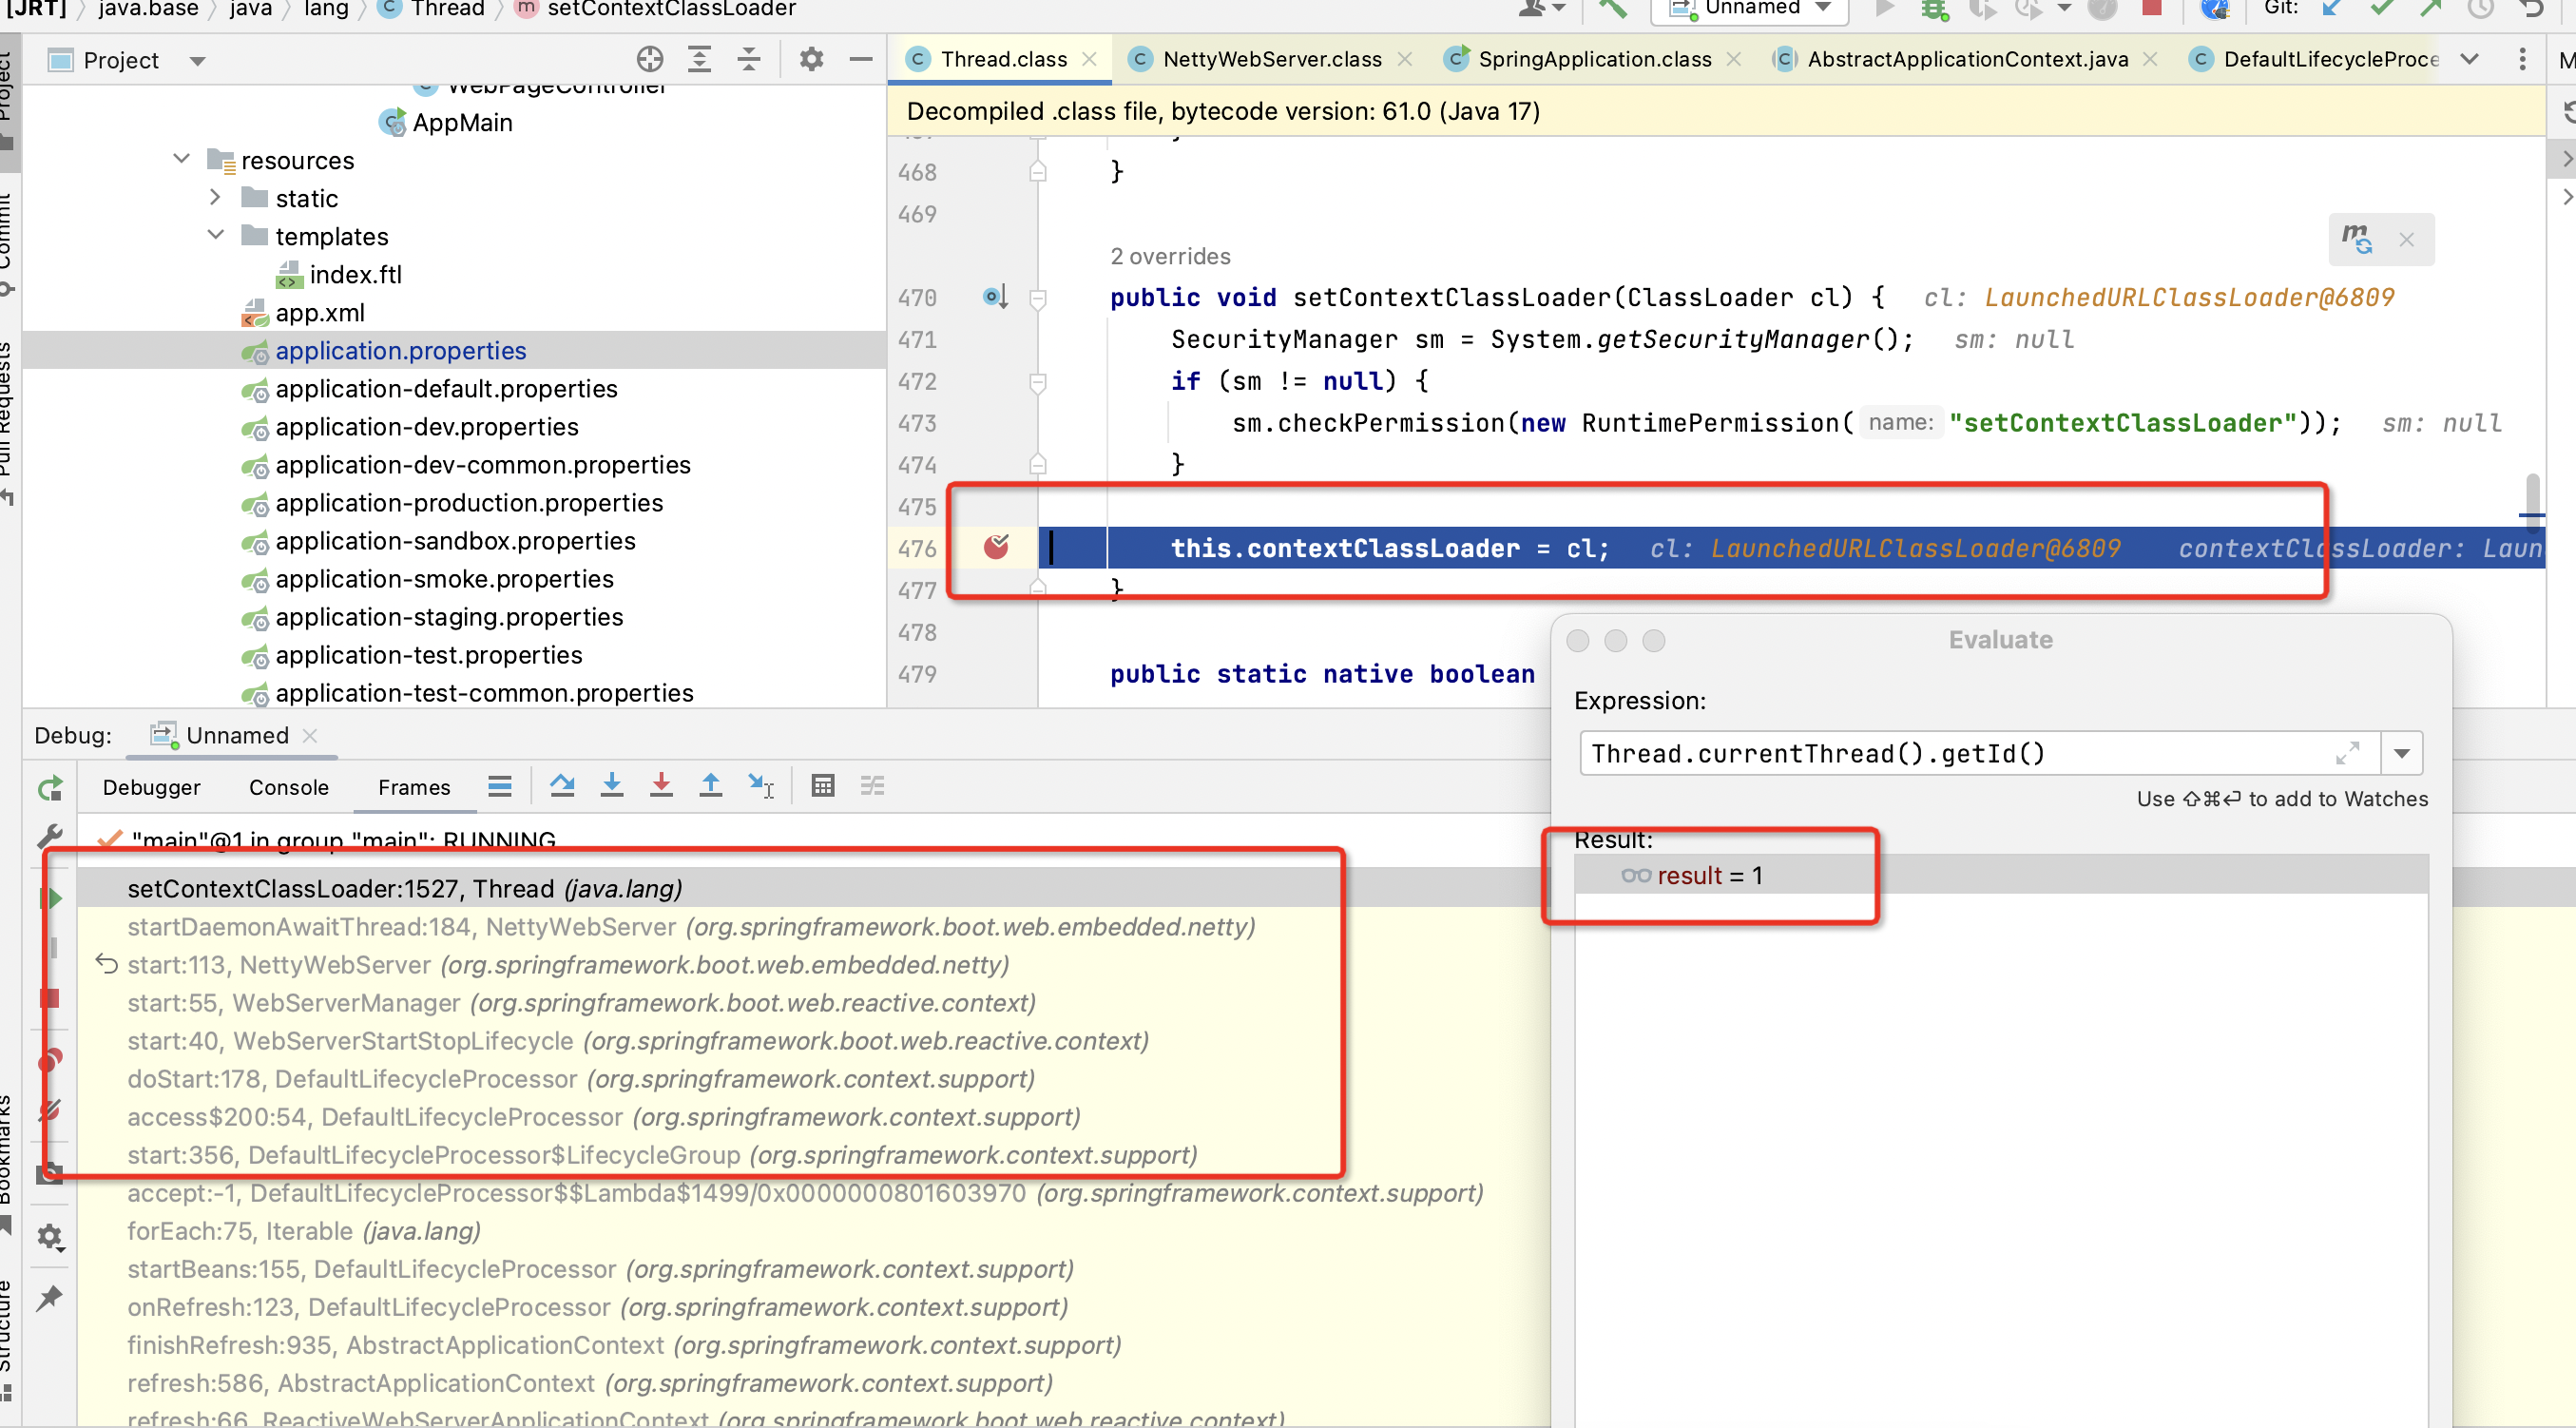The height and width of the screenshot is (1428, 2576).
Task: Disable the breakpoint on line 476
Action: [996, 547]
